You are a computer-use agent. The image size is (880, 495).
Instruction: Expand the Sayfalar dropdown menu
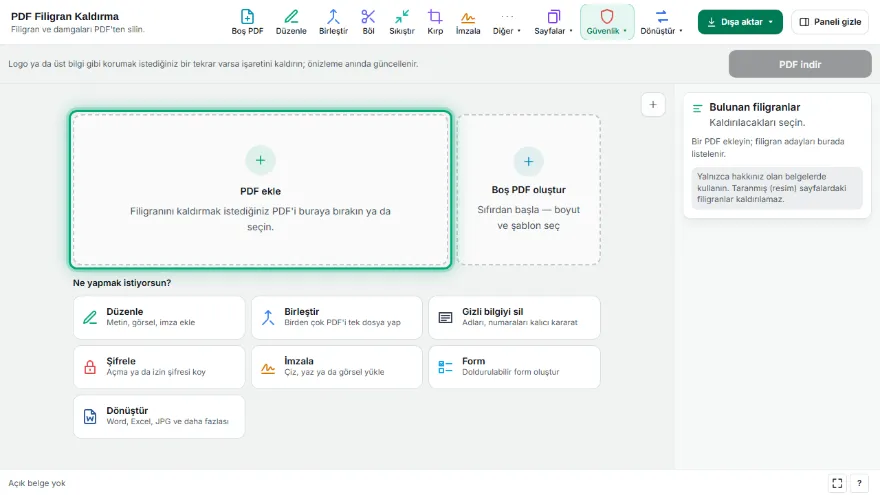coord(553,22)
